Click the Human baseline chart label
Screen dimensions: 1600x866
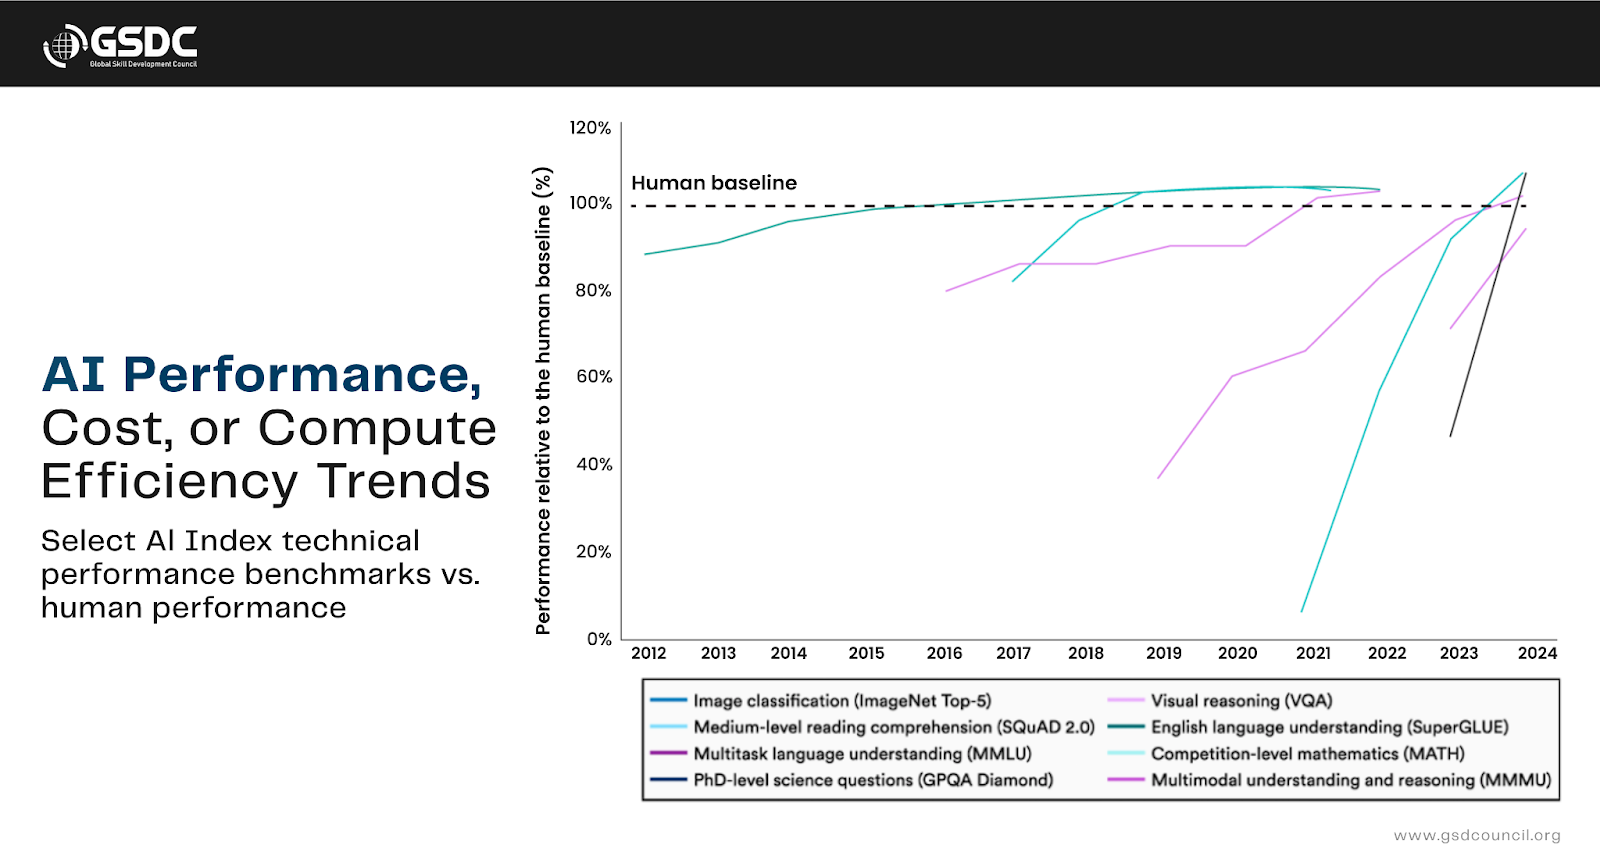pos(714,183)
